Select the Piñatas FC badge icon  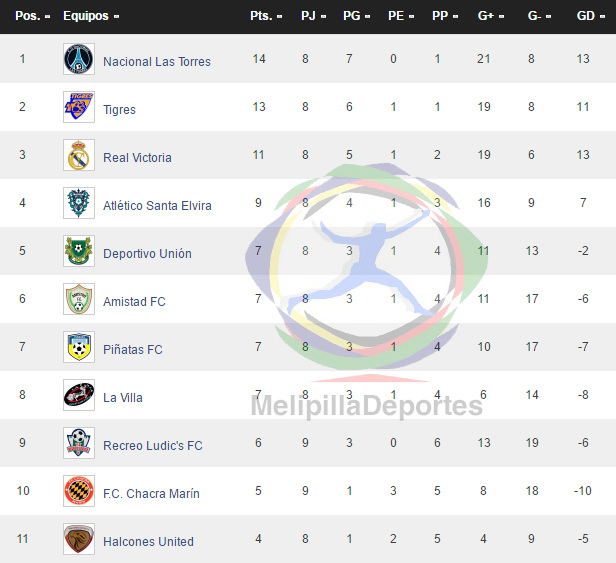click(x=79, y=347)
